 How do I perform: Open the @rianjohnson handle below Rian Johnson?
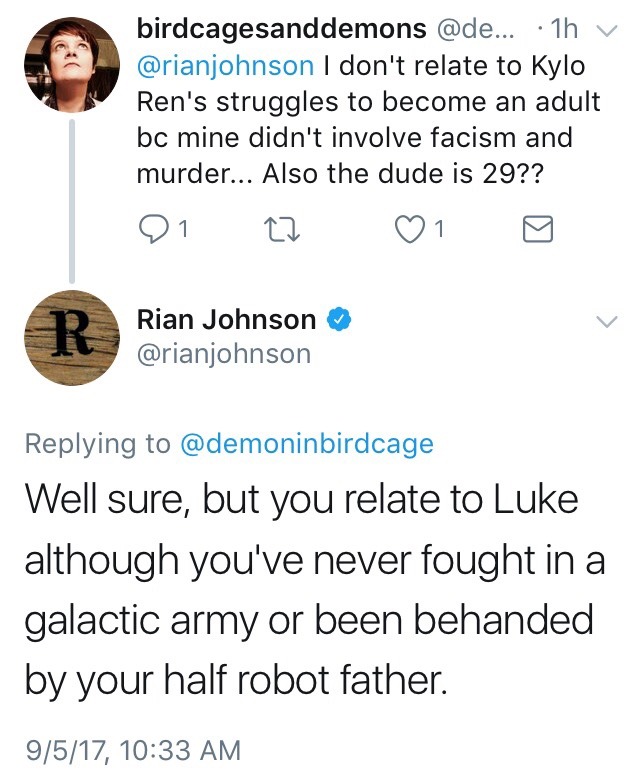point(223,353)
